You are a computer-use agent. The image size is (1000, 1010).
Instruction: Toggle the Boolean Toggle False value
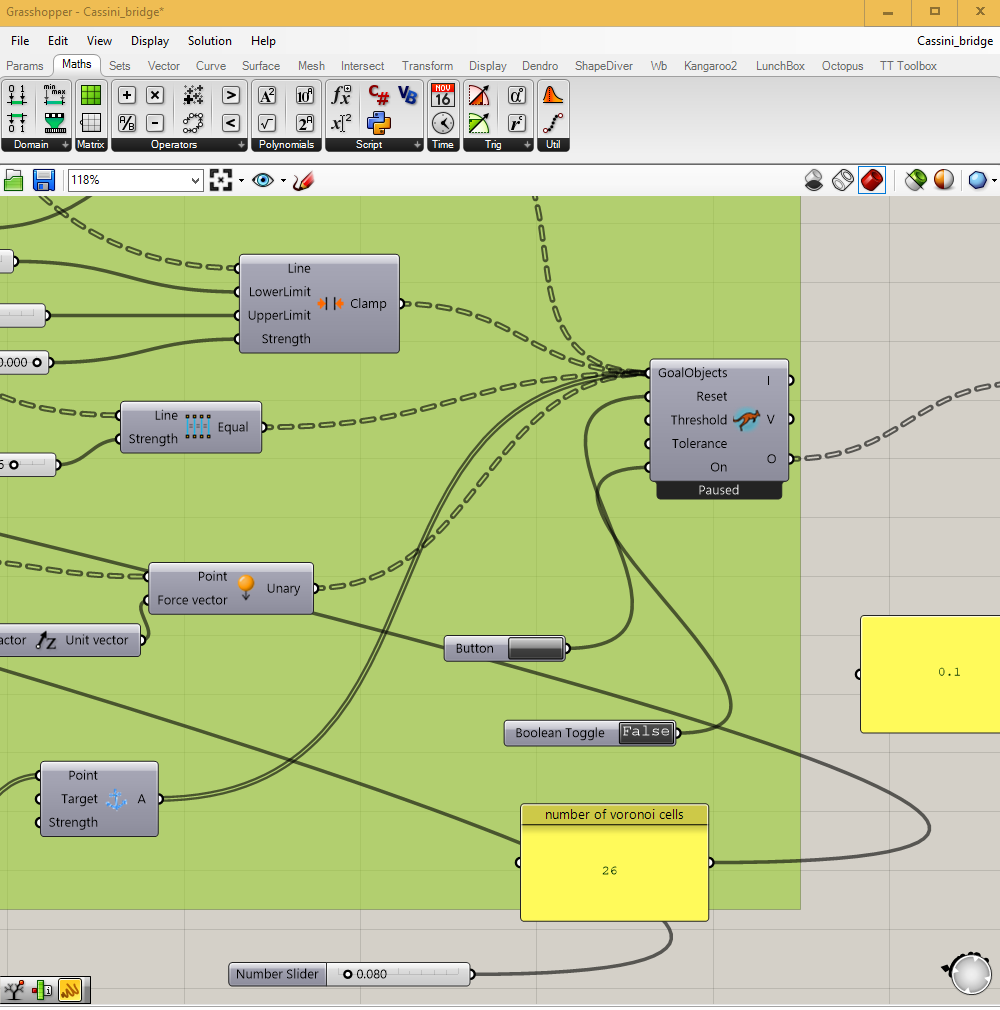tap(645, 732)
